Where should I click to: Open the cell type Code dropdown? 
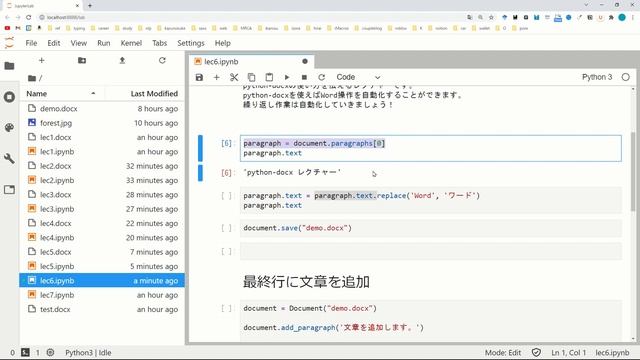358,77
